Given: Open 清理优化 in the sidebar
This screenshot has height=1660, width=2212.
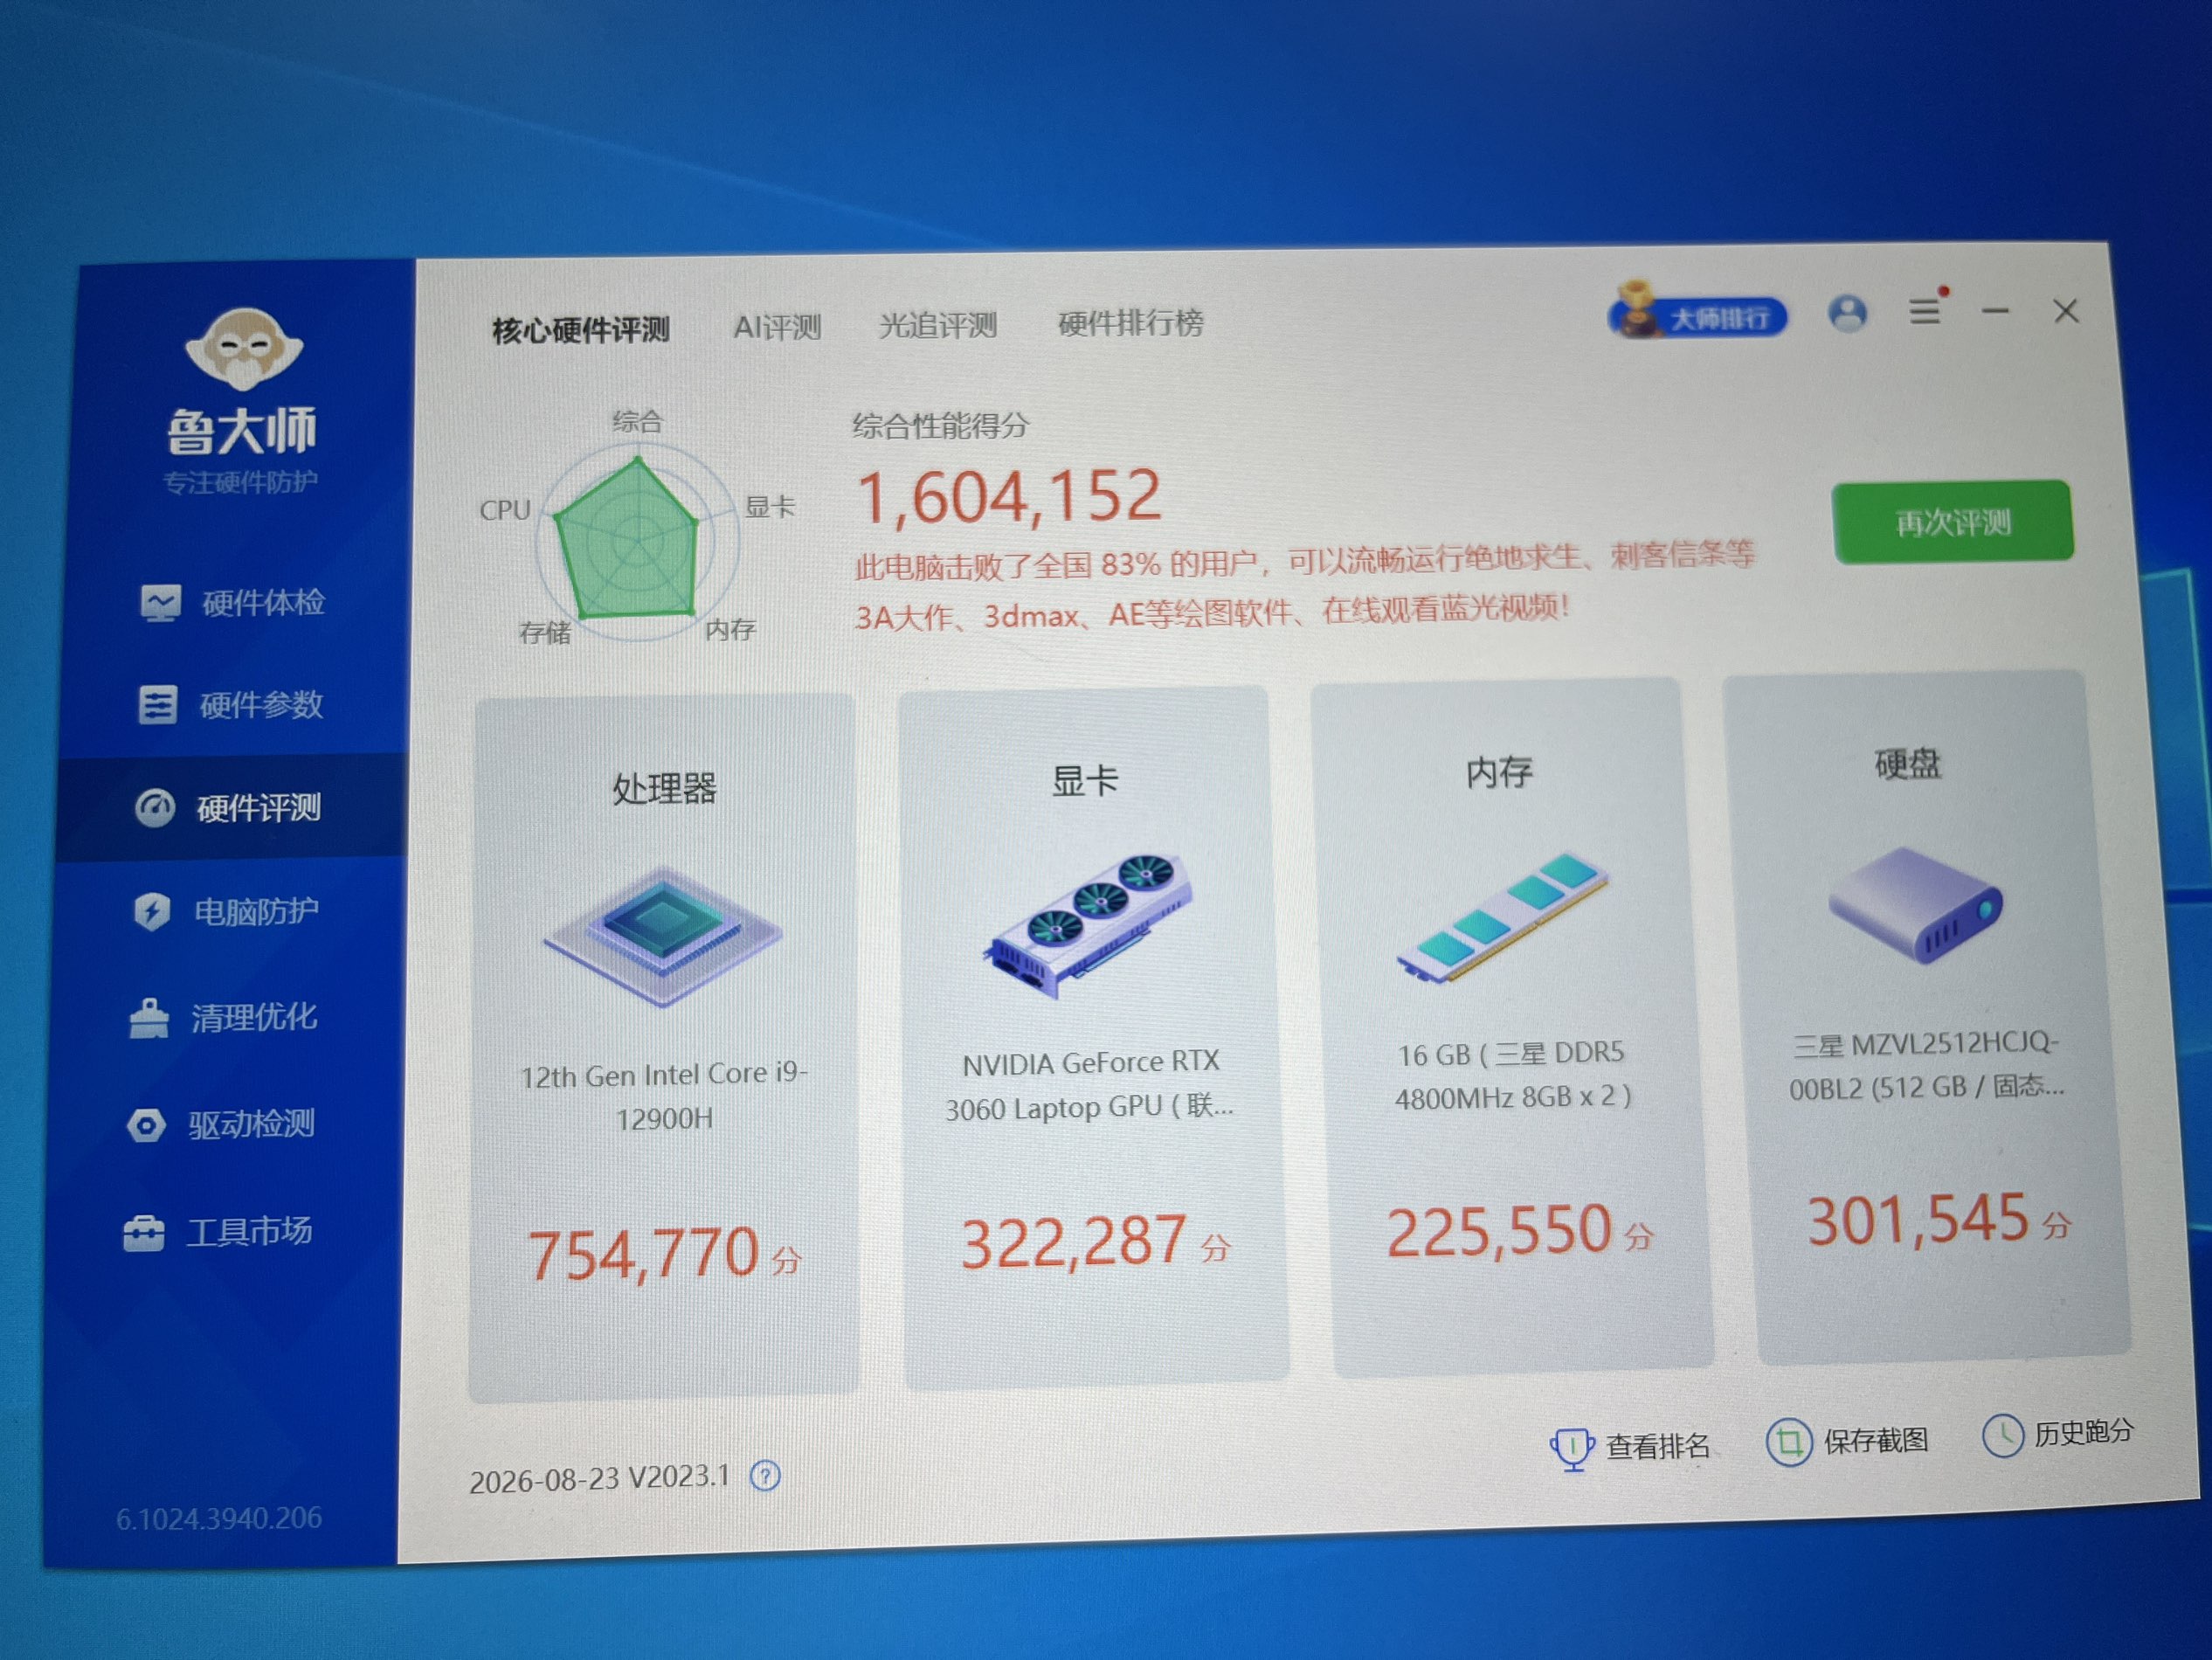Looking at the screenshot, I should tap(224, 1018).
